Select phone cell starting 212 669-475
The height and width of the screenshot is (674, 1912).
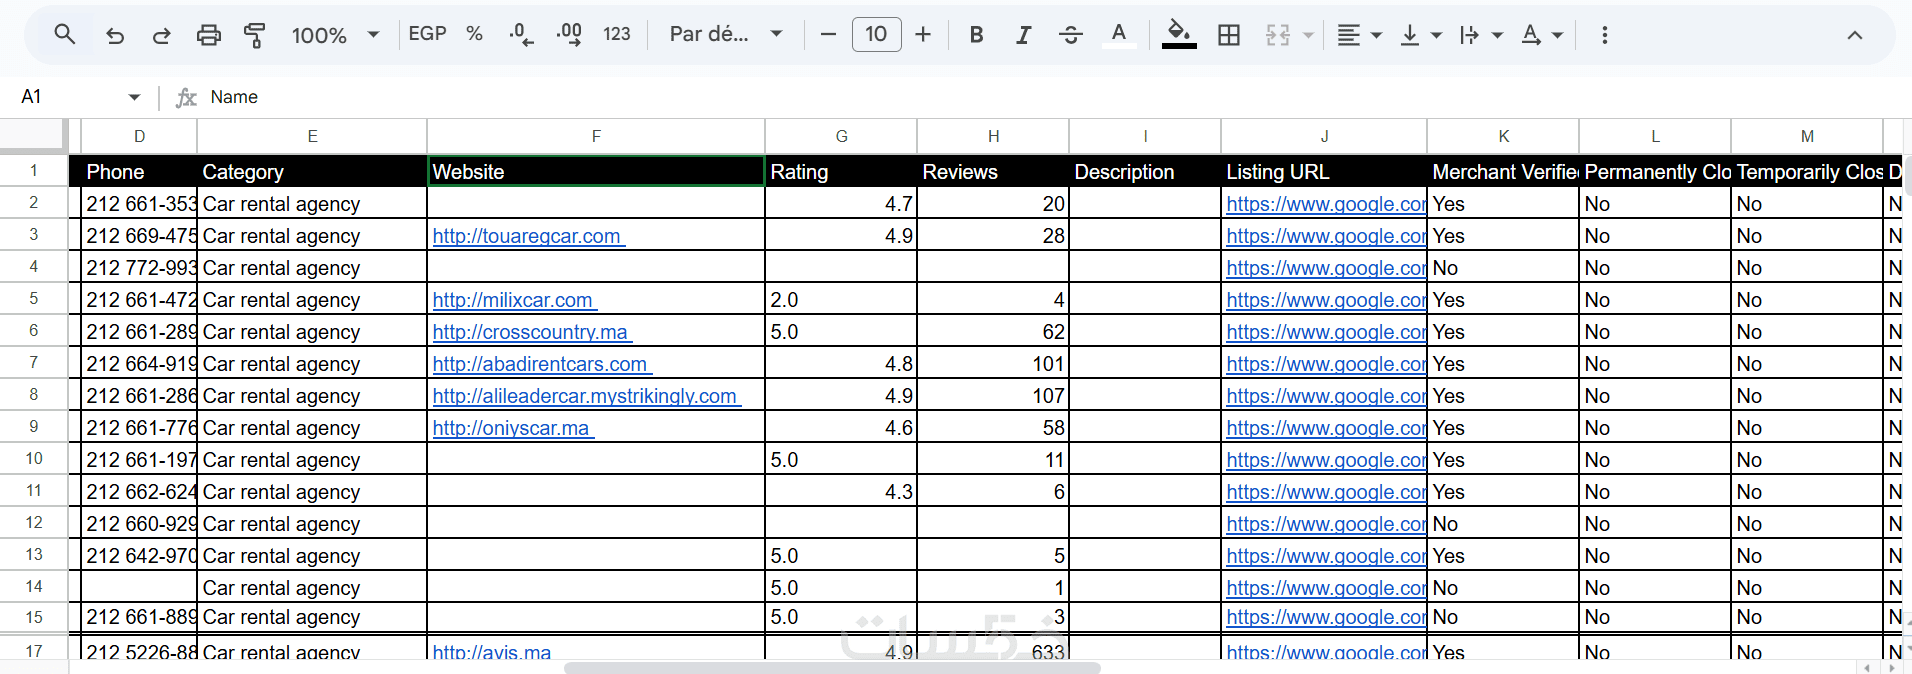(139, 236)
